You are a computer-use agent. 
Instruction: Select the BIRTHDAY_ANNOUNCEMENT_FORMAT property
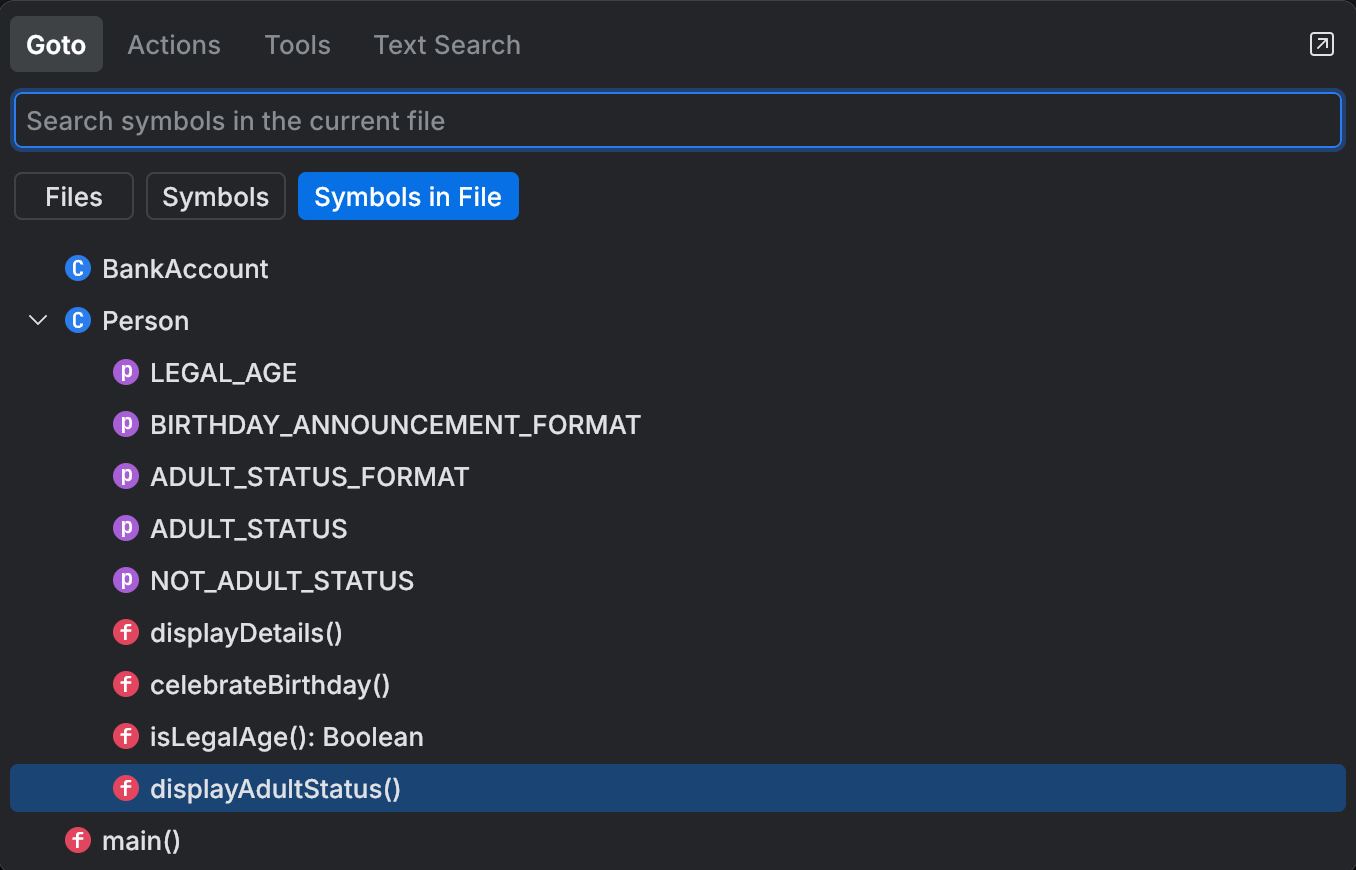pyautogui.click(x=395, y=424)
